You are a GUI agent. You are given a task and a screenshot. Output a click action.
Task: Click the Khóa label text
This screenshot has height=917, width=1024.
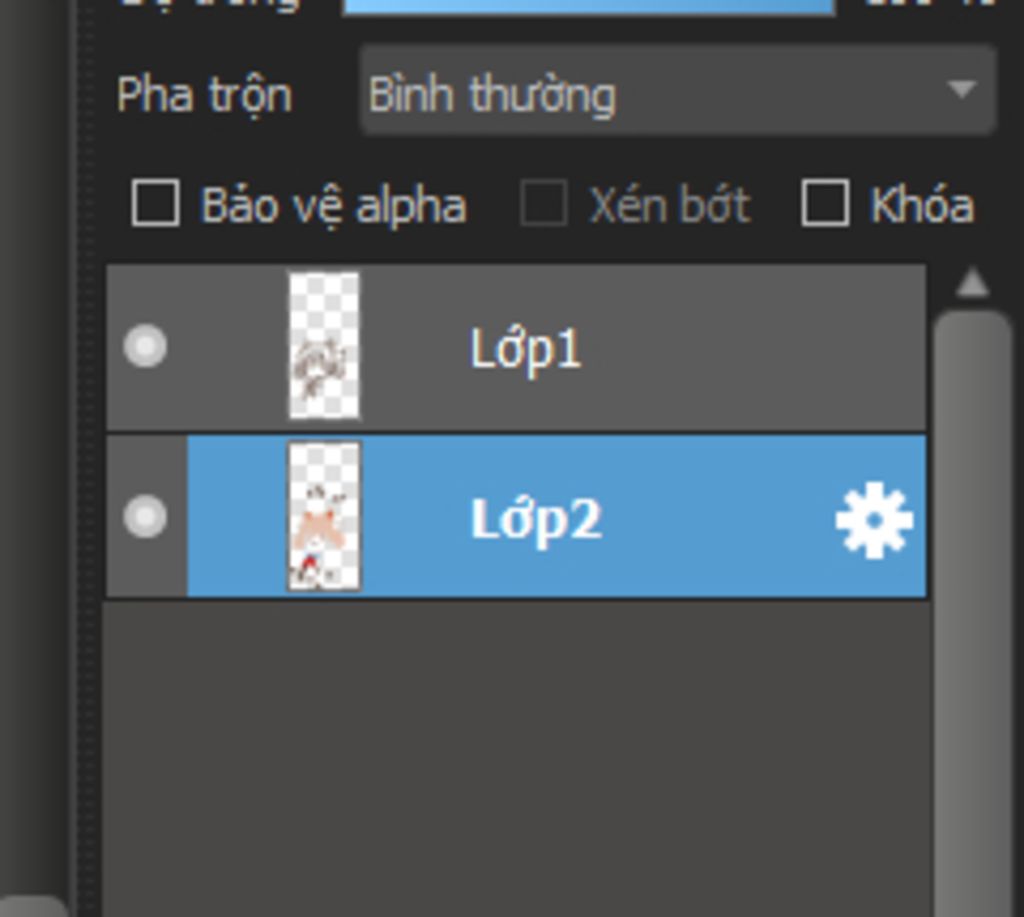pyautogui.click(x=922, y=205)
